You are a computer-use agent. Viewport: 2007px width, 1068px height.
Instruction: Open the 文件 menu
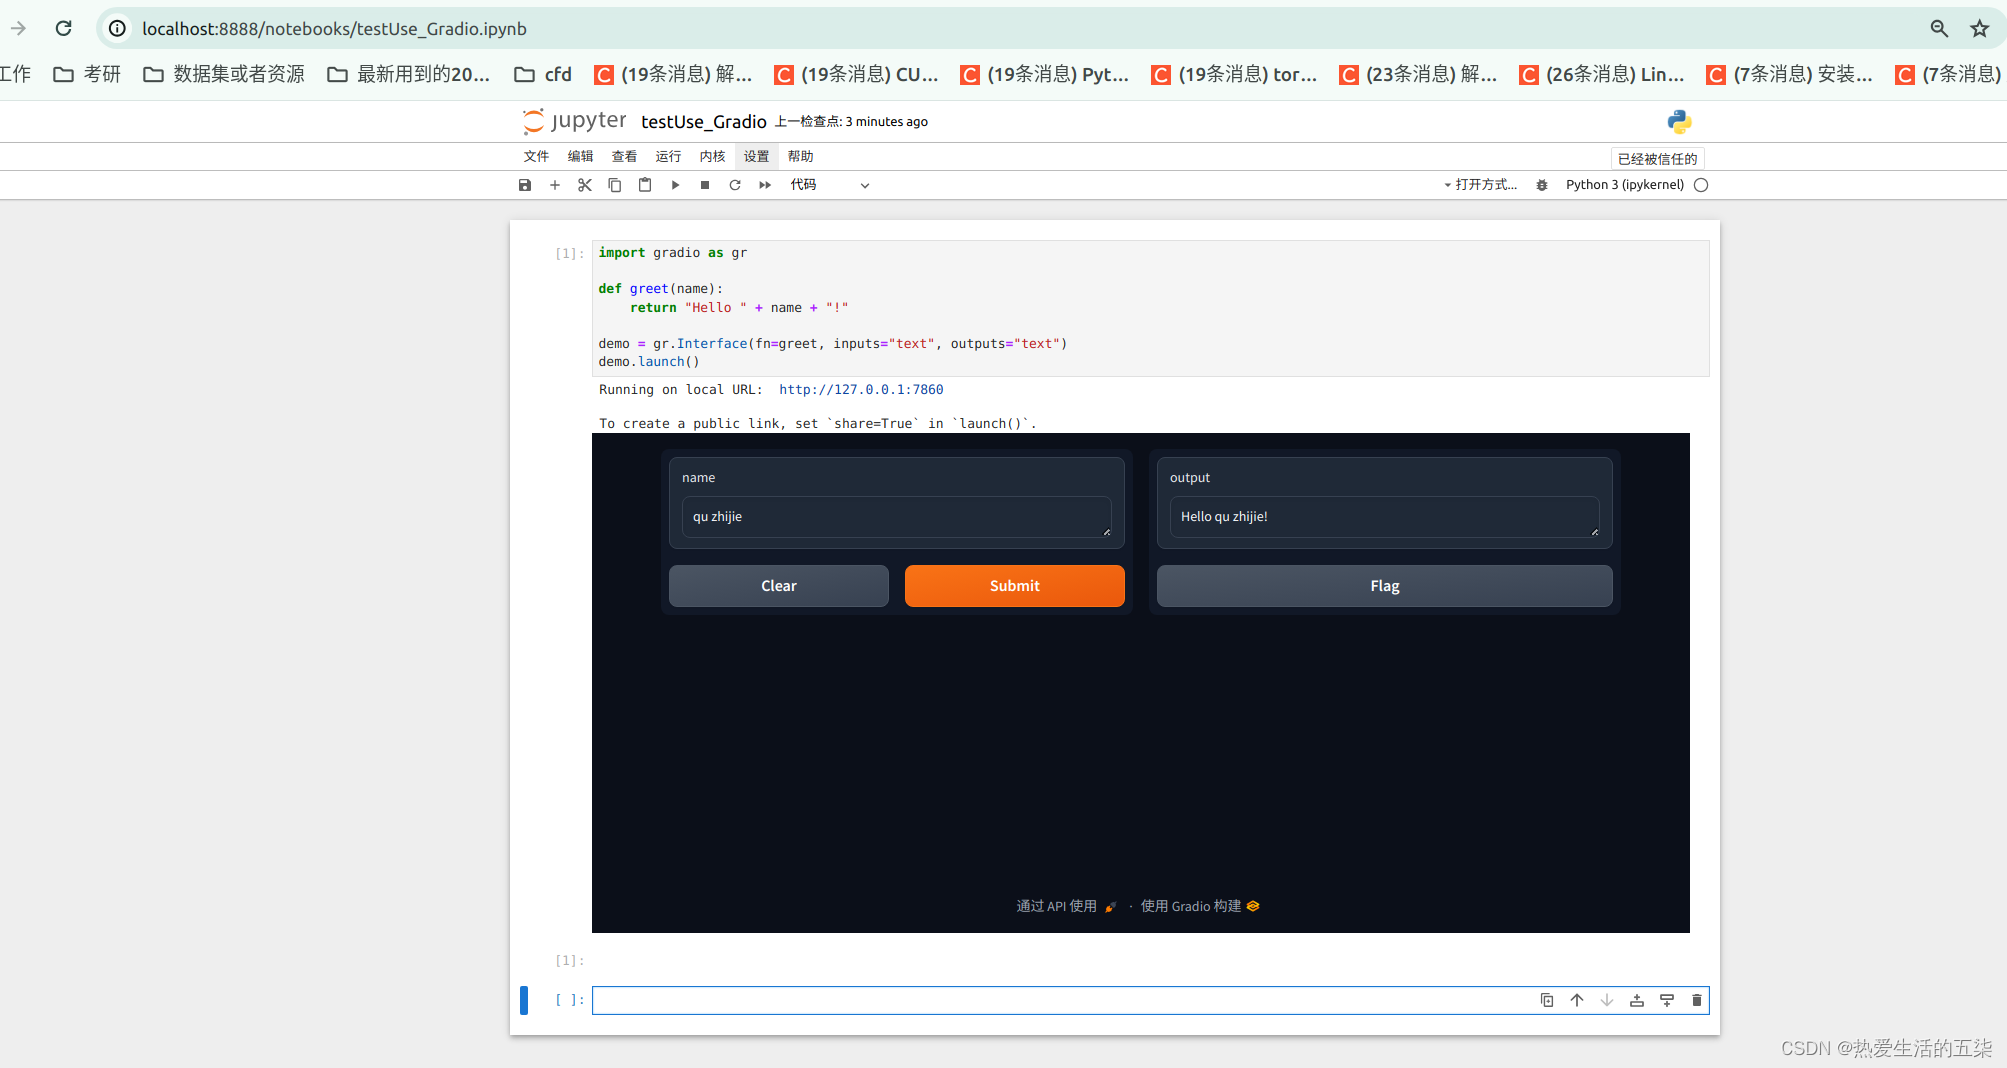[x=536, y=156]
